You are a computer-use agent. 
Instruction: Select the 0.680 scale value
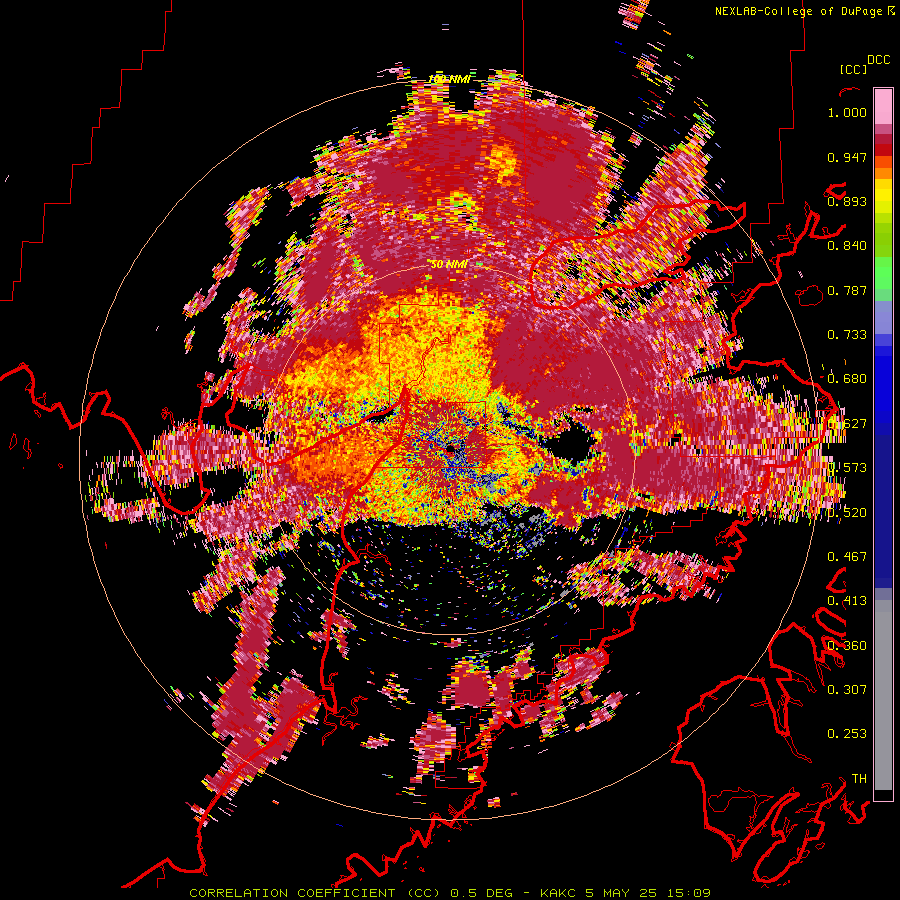[x=847, y=379]
